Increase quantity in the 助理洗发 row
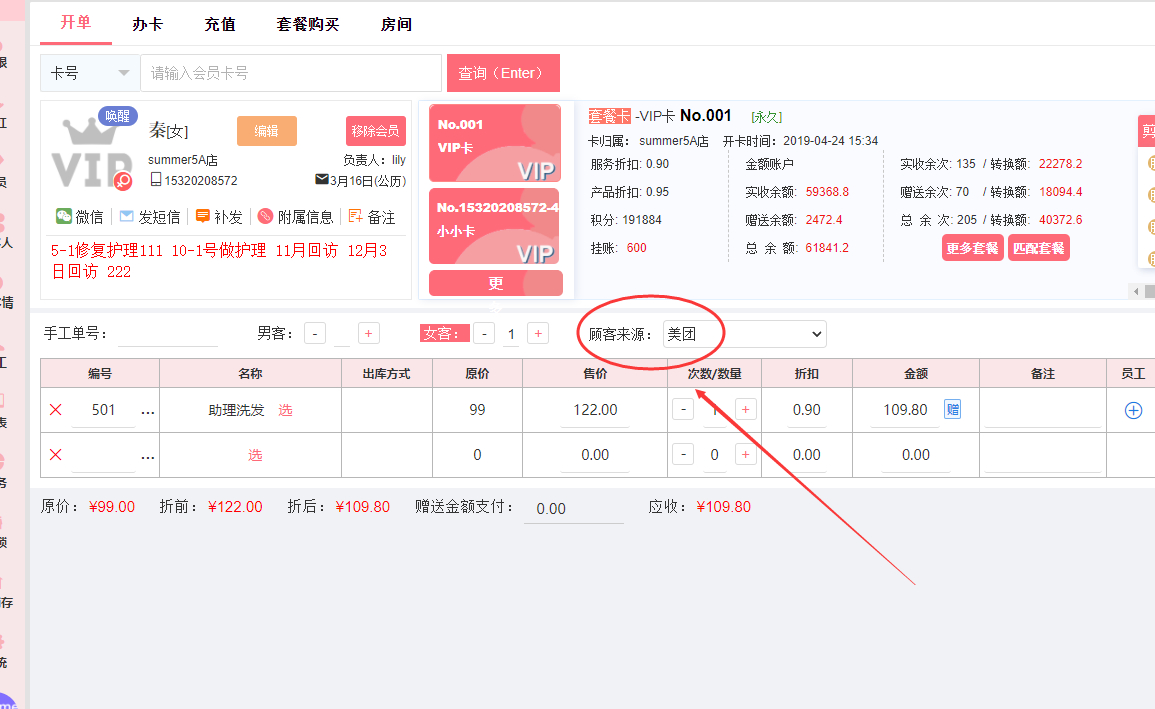The width and height of the screenshot is (1155, 709). coord(745,409)
